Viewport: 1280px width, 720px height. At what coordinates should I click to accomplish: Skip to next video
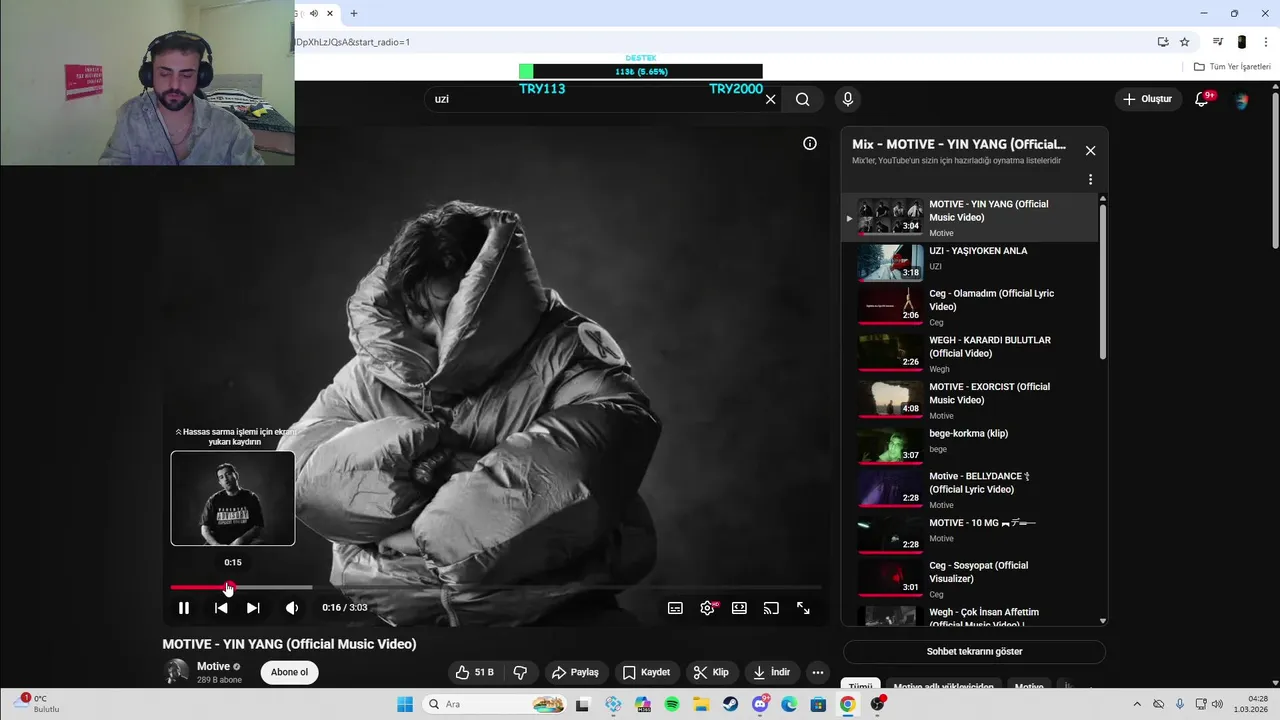pos(253,608)
